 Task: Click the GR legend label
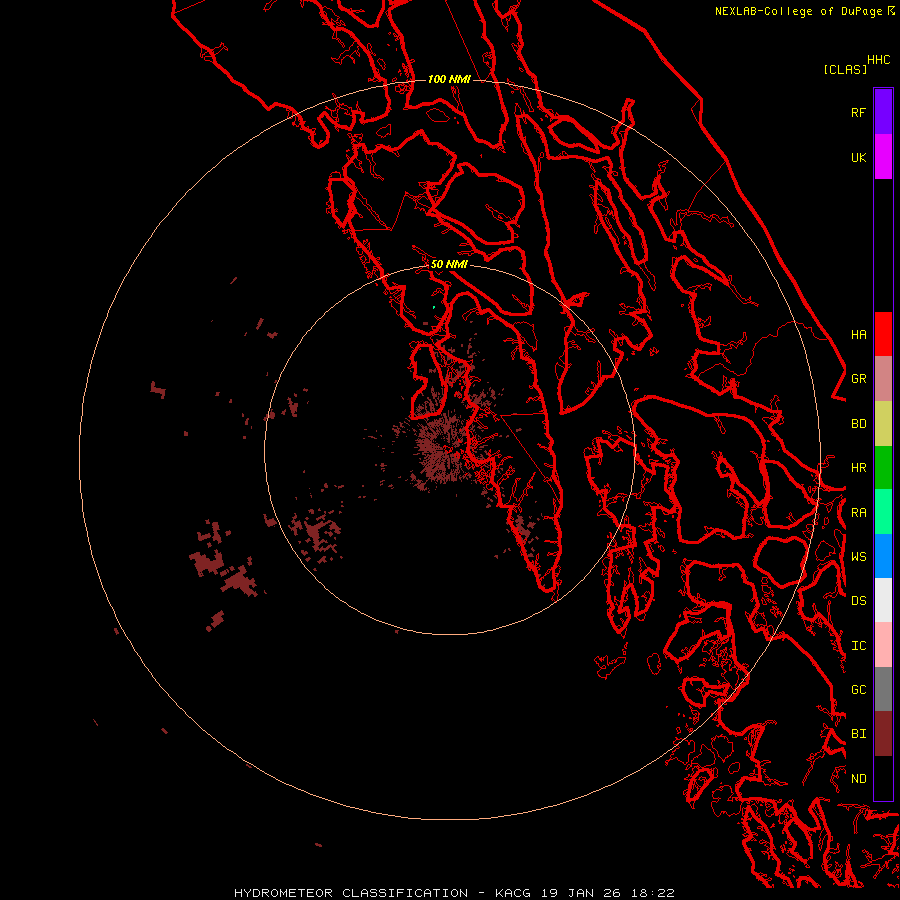click(858, 379)
